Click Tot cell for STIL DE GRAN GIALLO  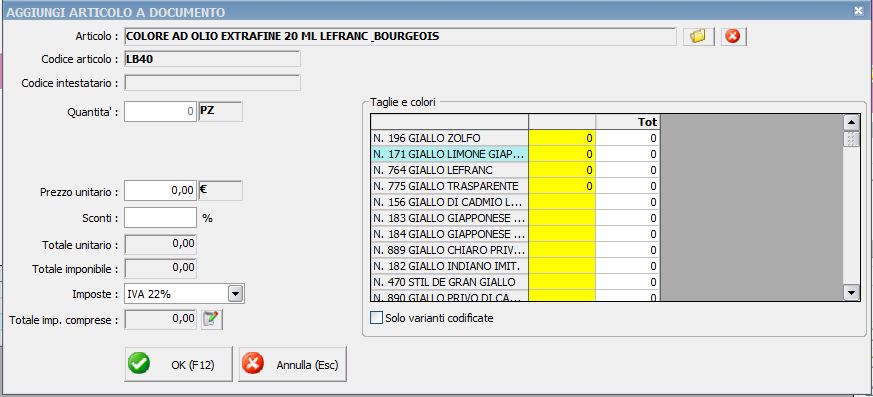point(627,282)
